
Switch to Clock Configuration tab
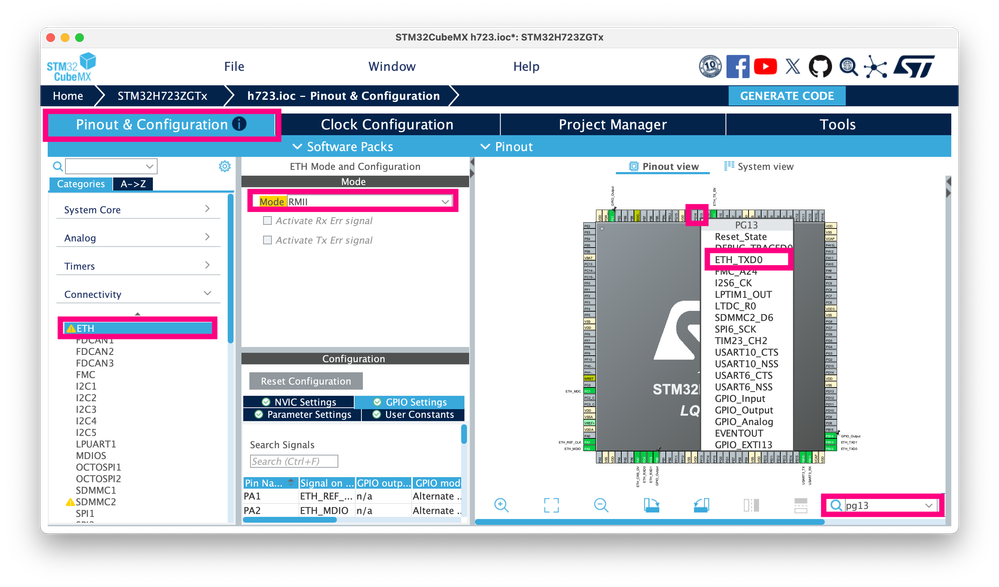[387, 124]
